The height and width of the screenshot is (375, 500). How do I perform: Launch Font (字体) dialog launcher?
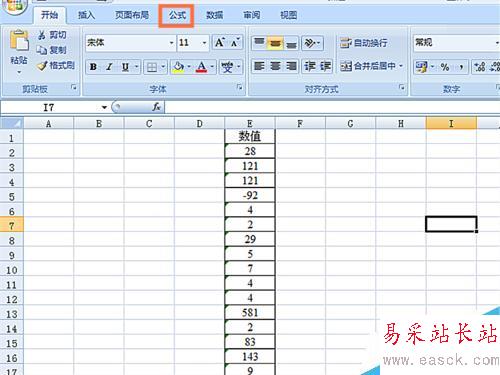[239, 88]
